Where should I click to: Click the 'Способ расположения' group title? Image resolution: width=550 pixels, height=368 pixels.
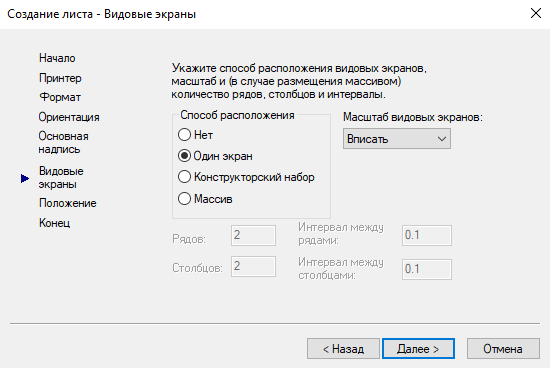click(237, 115)
